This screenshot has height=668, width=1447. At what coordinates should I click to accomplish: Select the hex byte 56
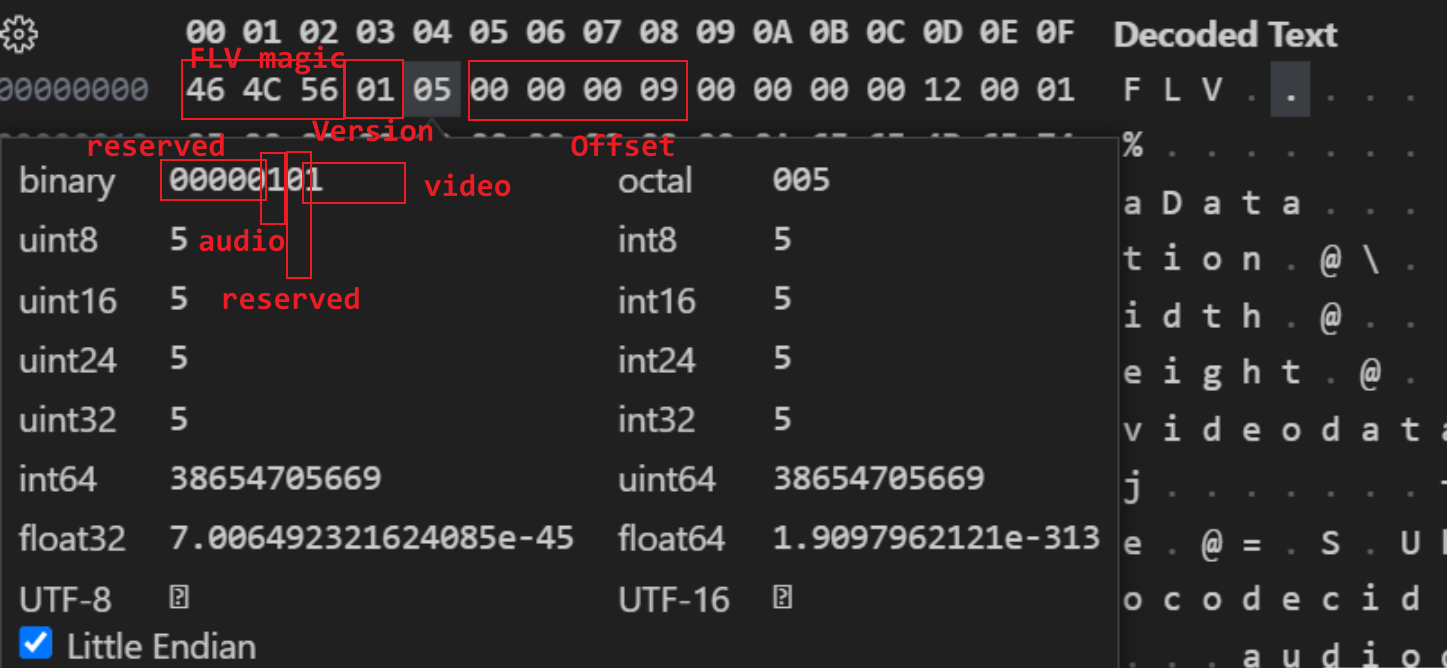319,90
